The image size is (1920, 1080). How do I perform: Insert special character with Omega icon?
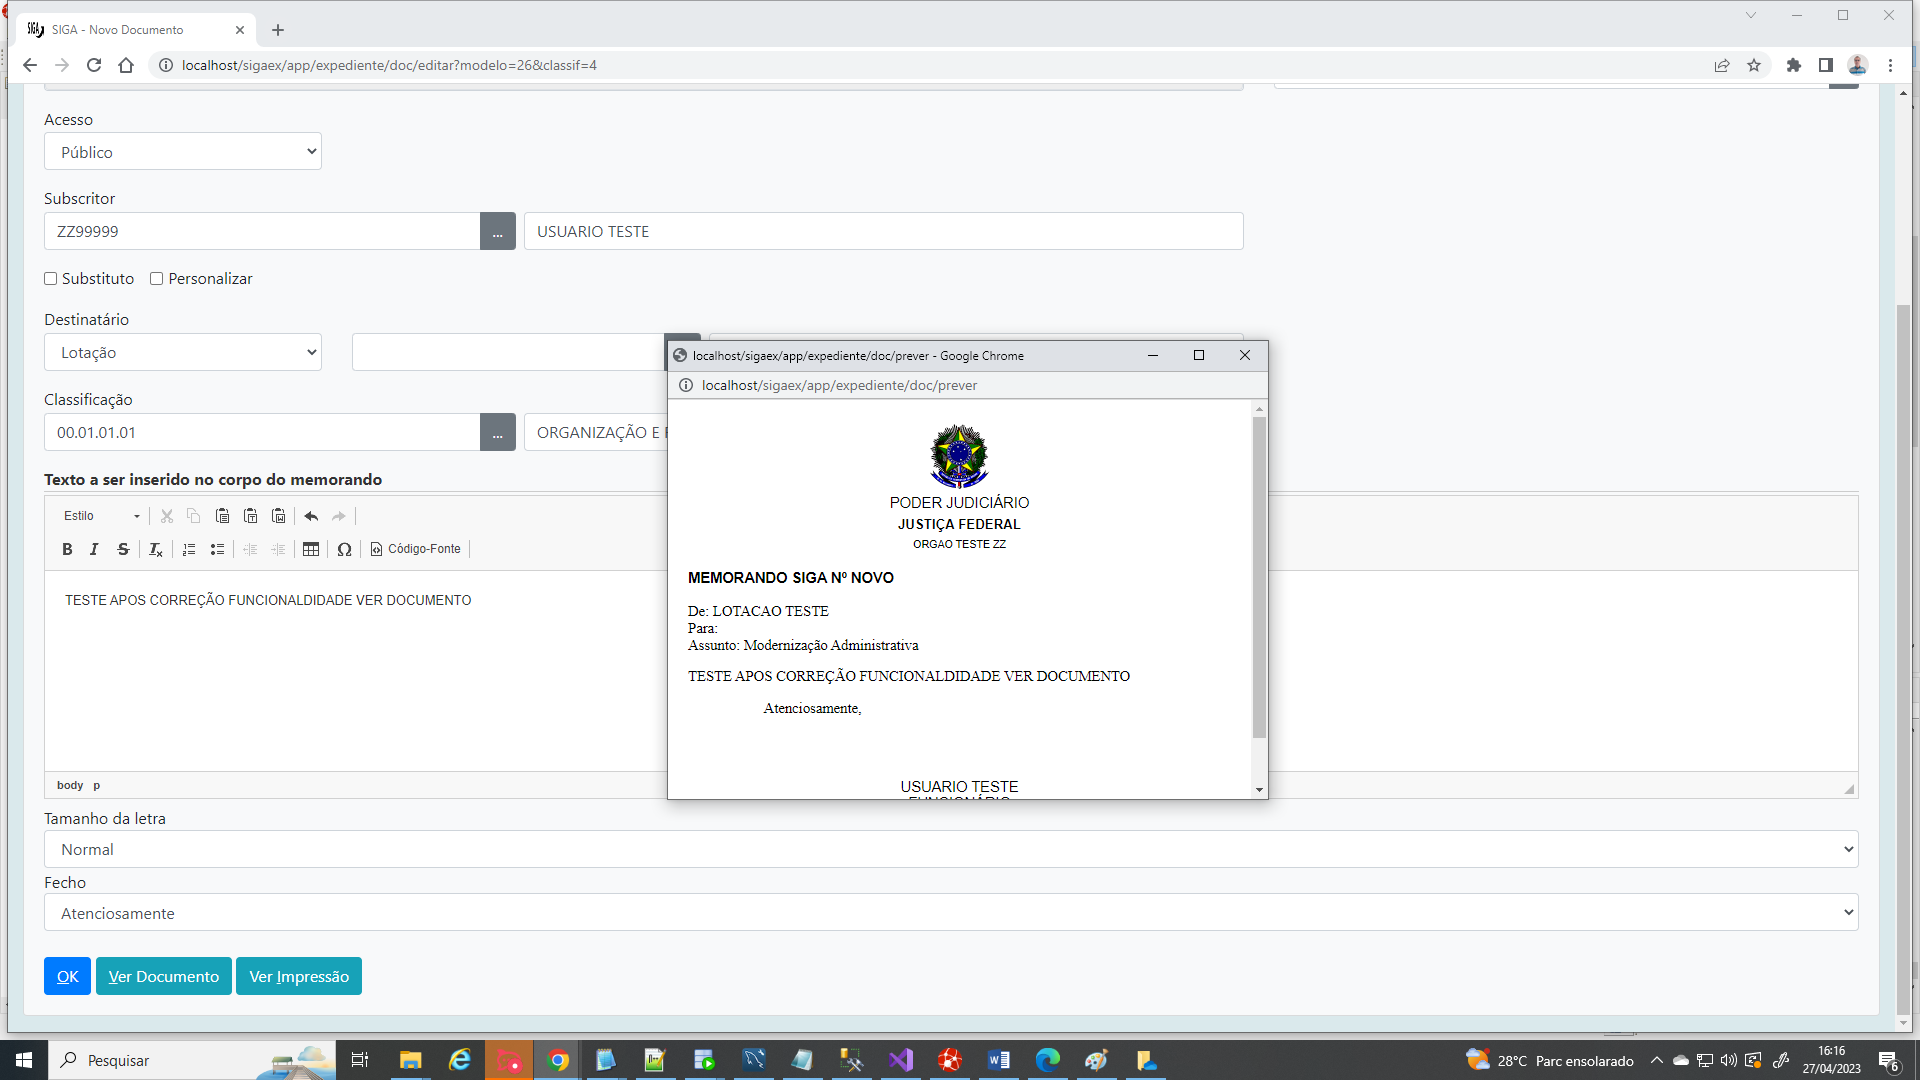(344, 549)
